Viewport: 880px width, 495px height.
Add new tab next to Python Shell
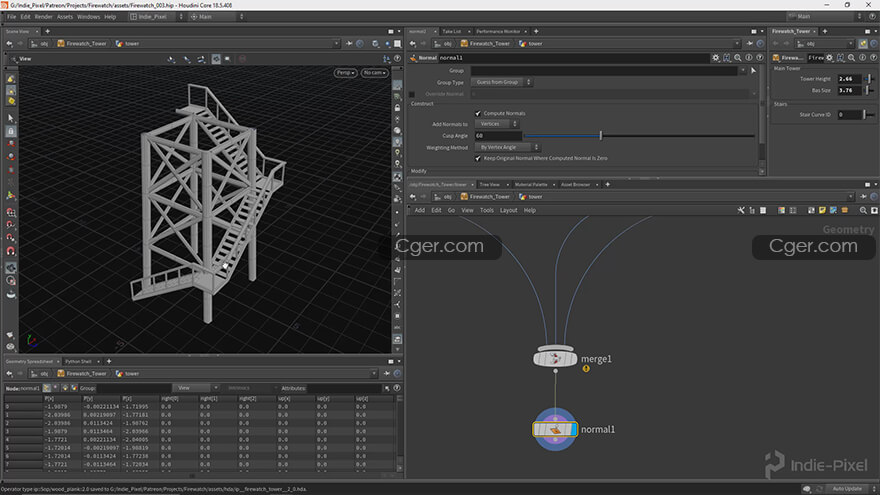pyautogui.click(x=109, y=361)
